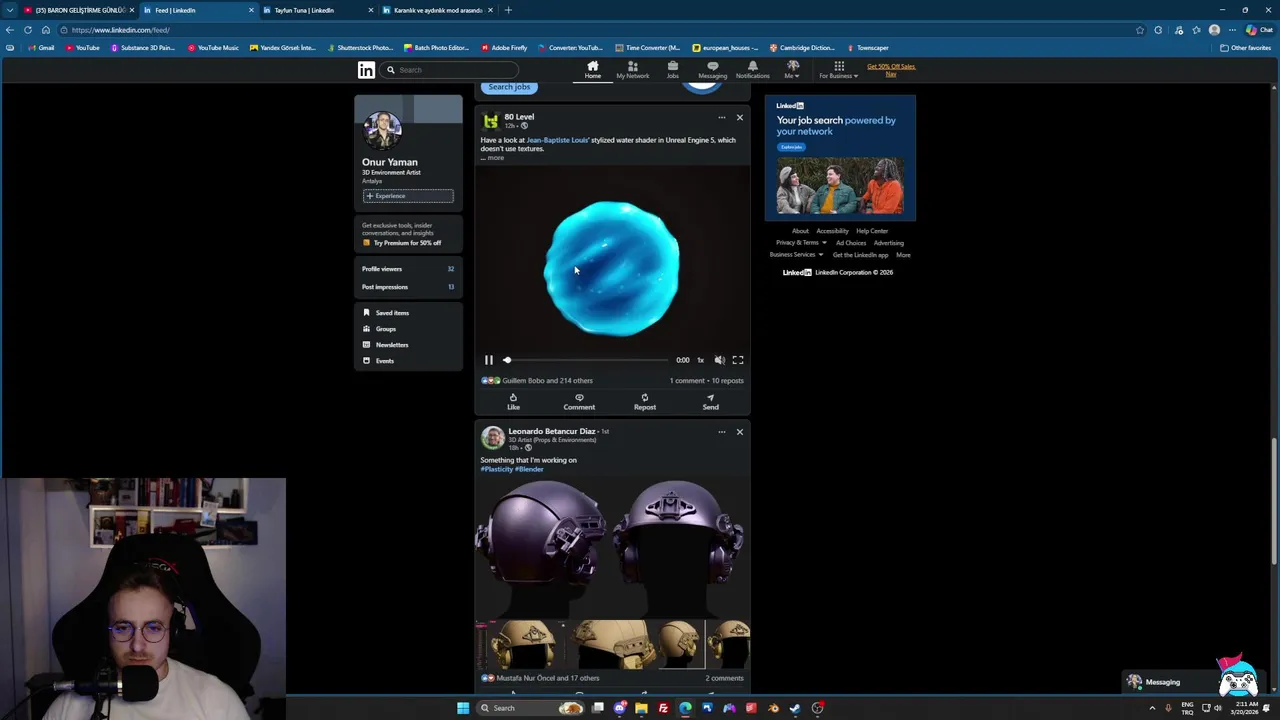The width and height of the screenshot is (1280, 720).
Task: Open My Network page
Action: pyautogui.click(x=632, y=70)
